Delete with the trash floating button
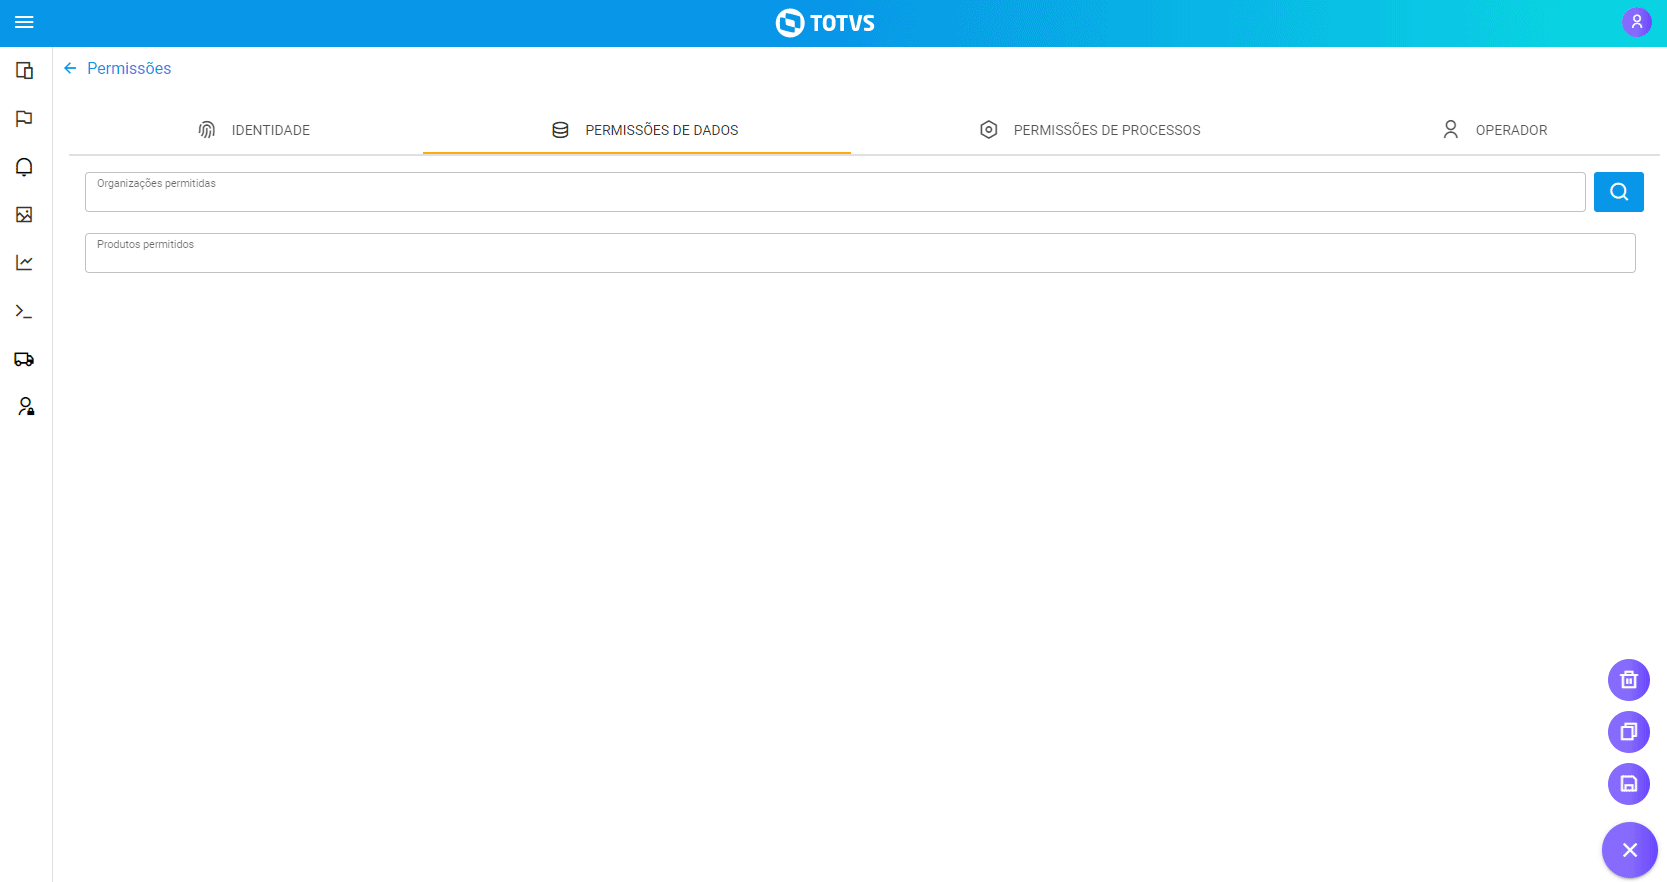This screenshot has height=882, width=1667. [x=1628, y=680]
